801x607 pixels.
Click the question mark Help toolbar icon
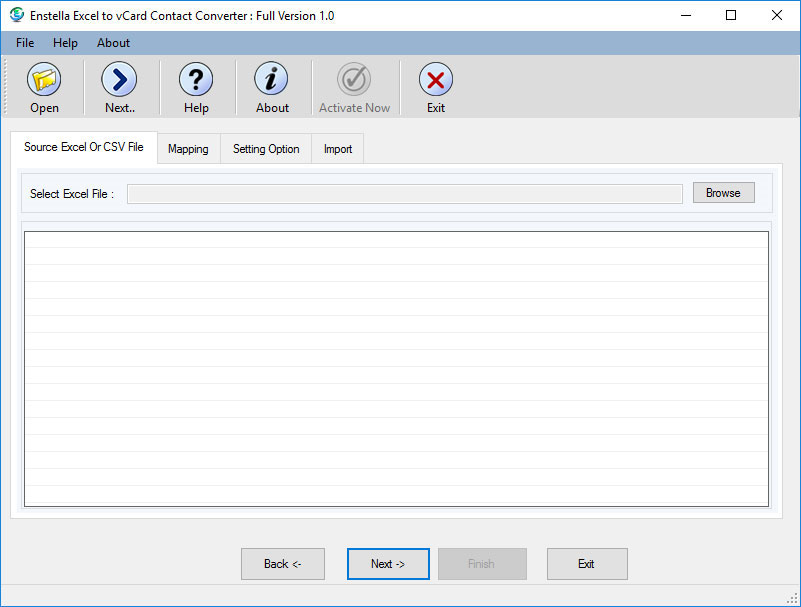(196, 80)
